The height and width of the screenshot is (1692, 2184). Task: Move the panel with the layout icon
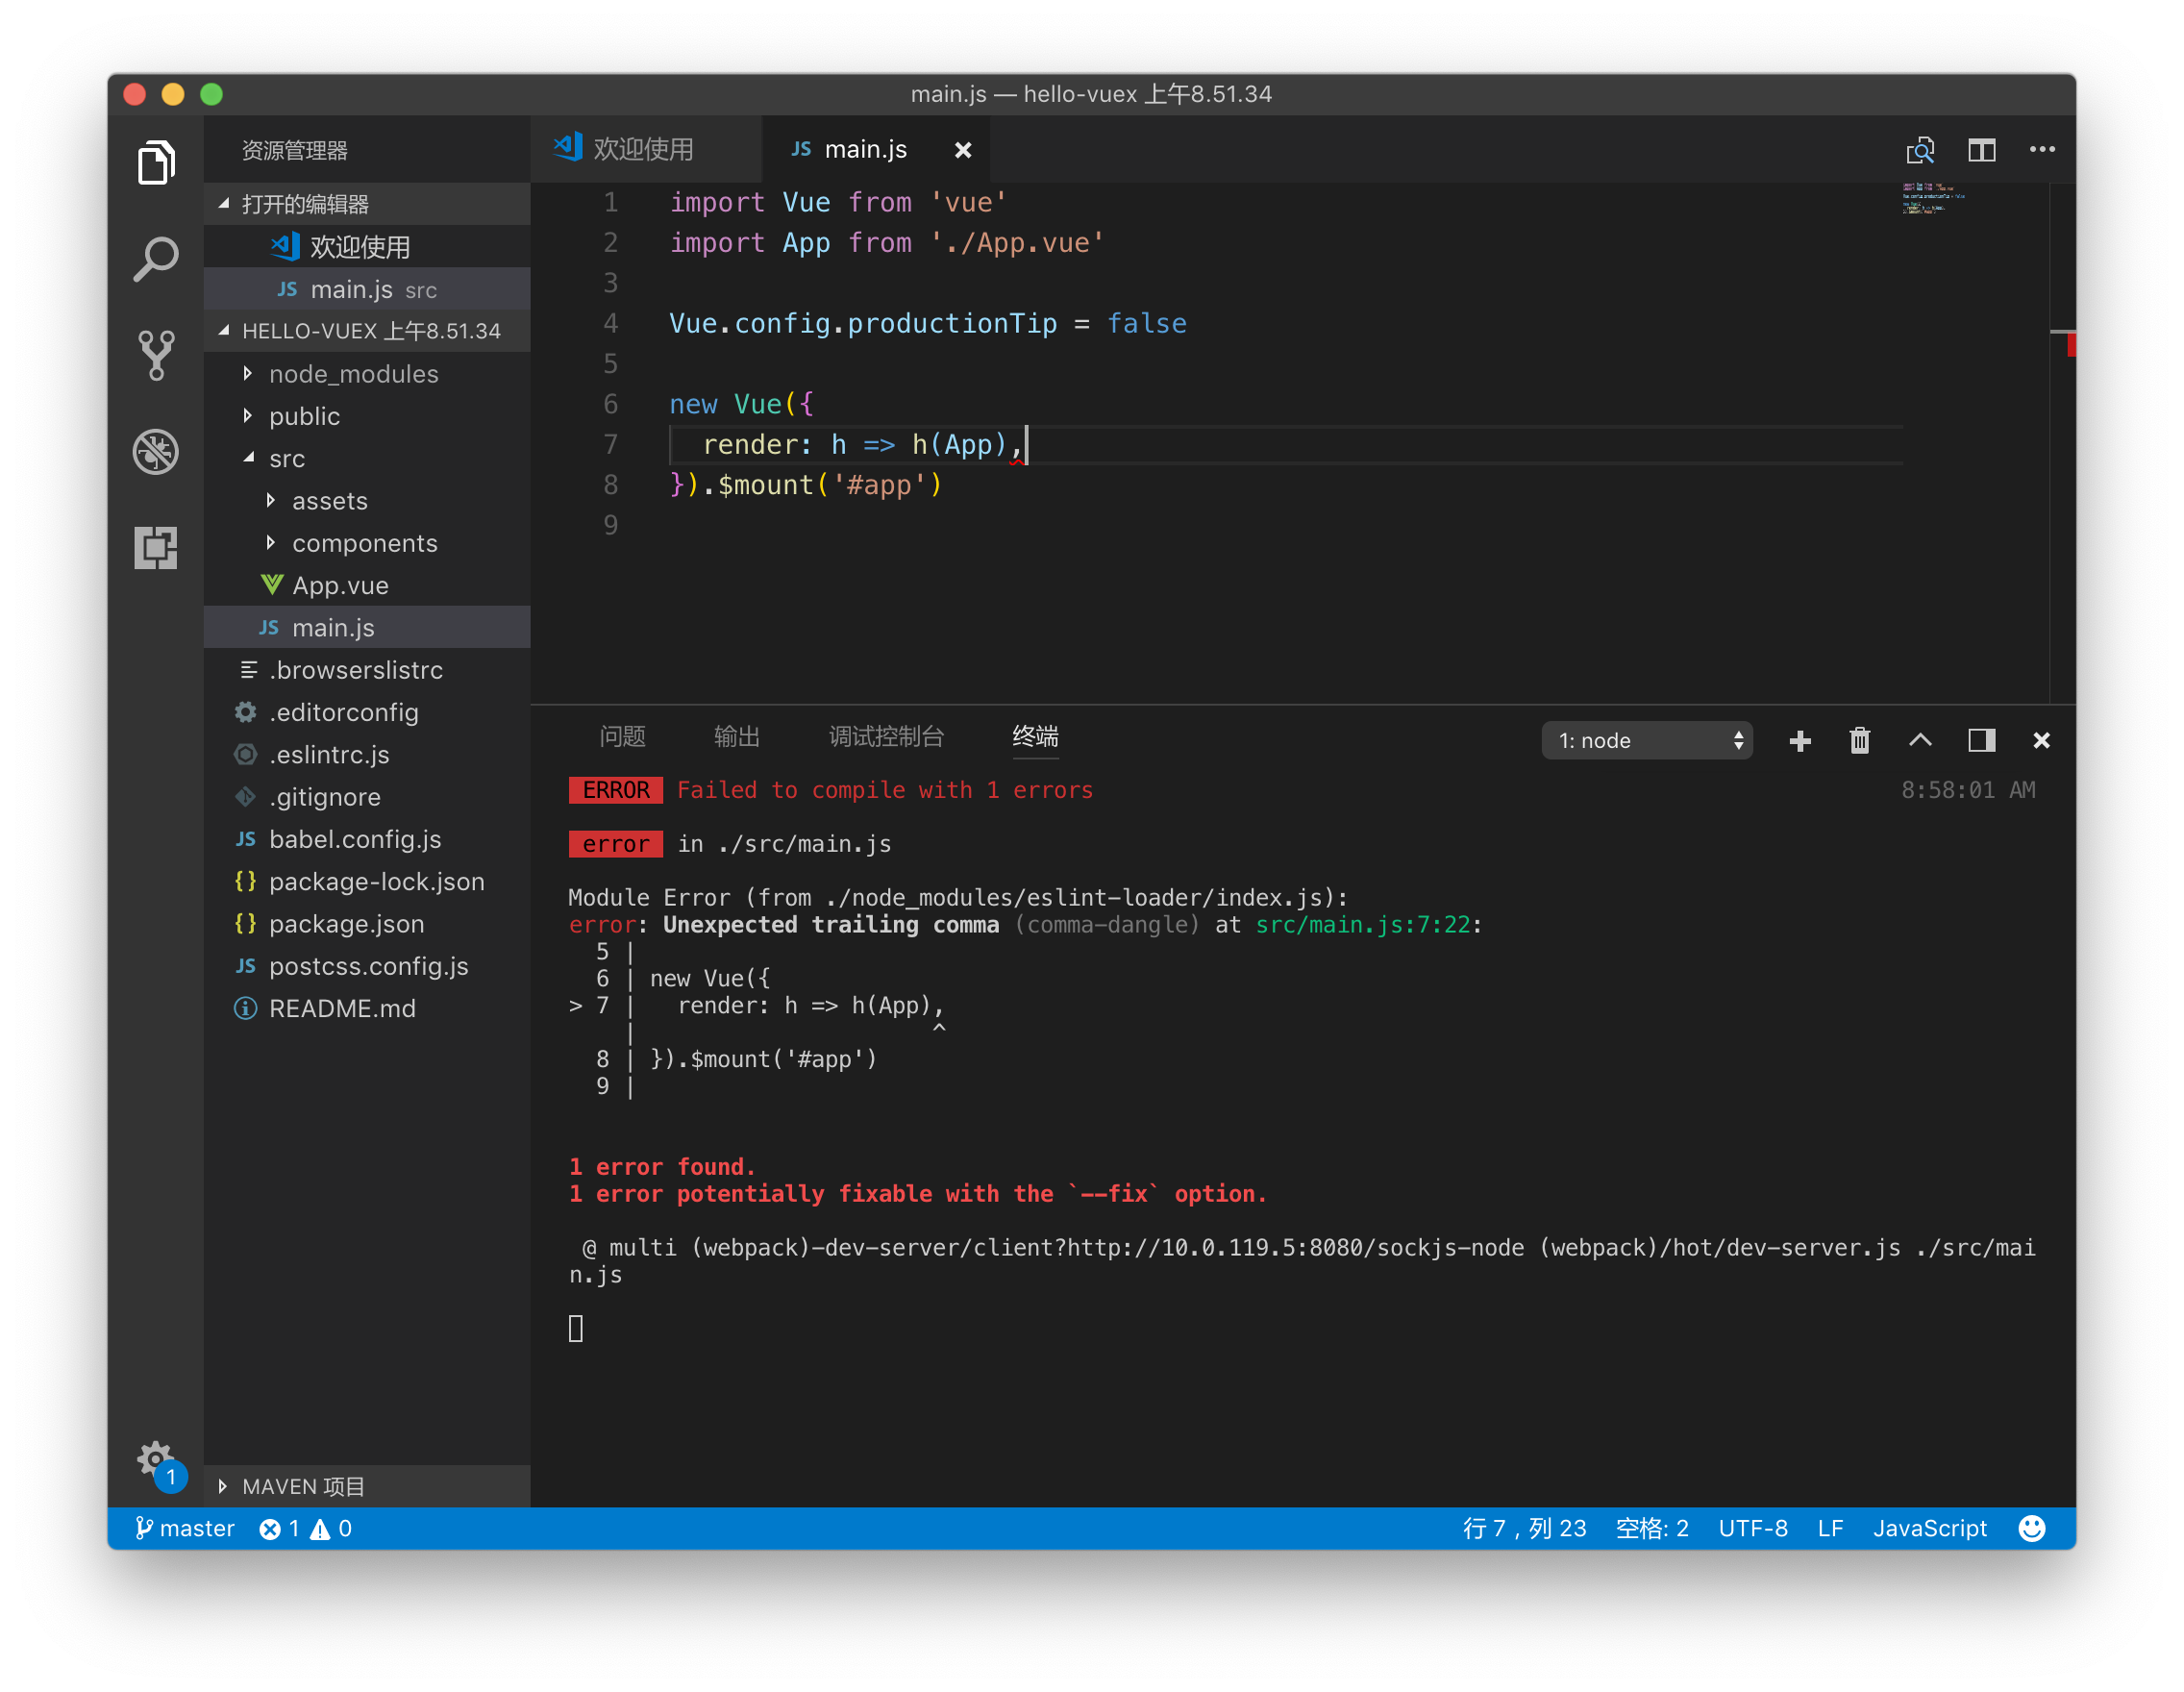click(1981, 741)
